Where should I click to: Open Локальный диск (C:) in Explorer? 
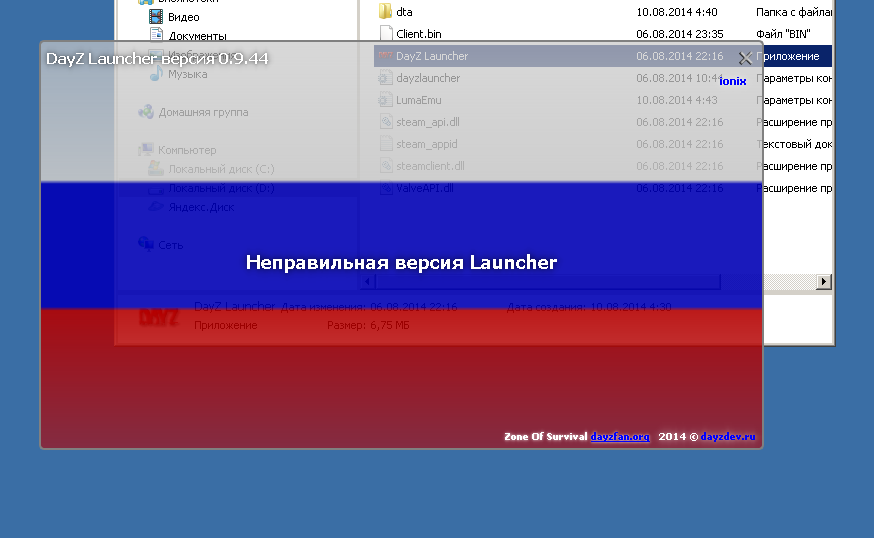click(x=221, y=169)
